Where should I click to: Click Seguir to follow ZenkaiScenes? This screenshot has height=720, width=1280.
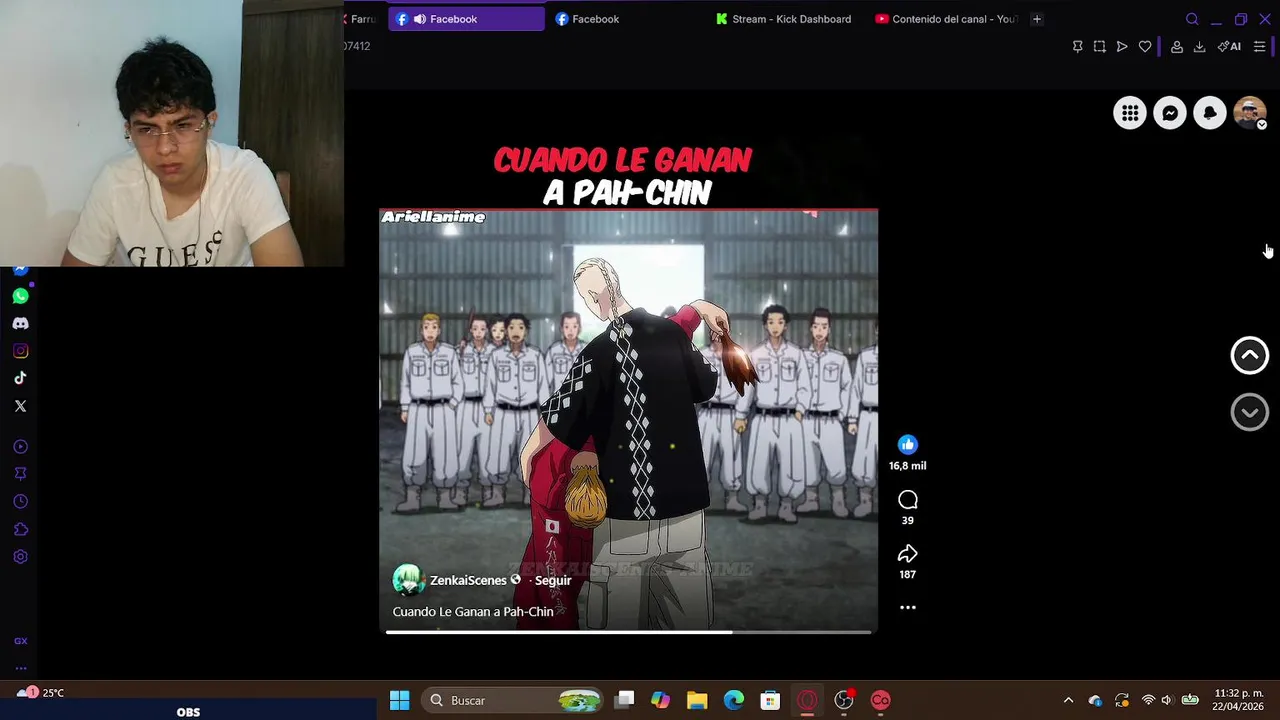553,580
